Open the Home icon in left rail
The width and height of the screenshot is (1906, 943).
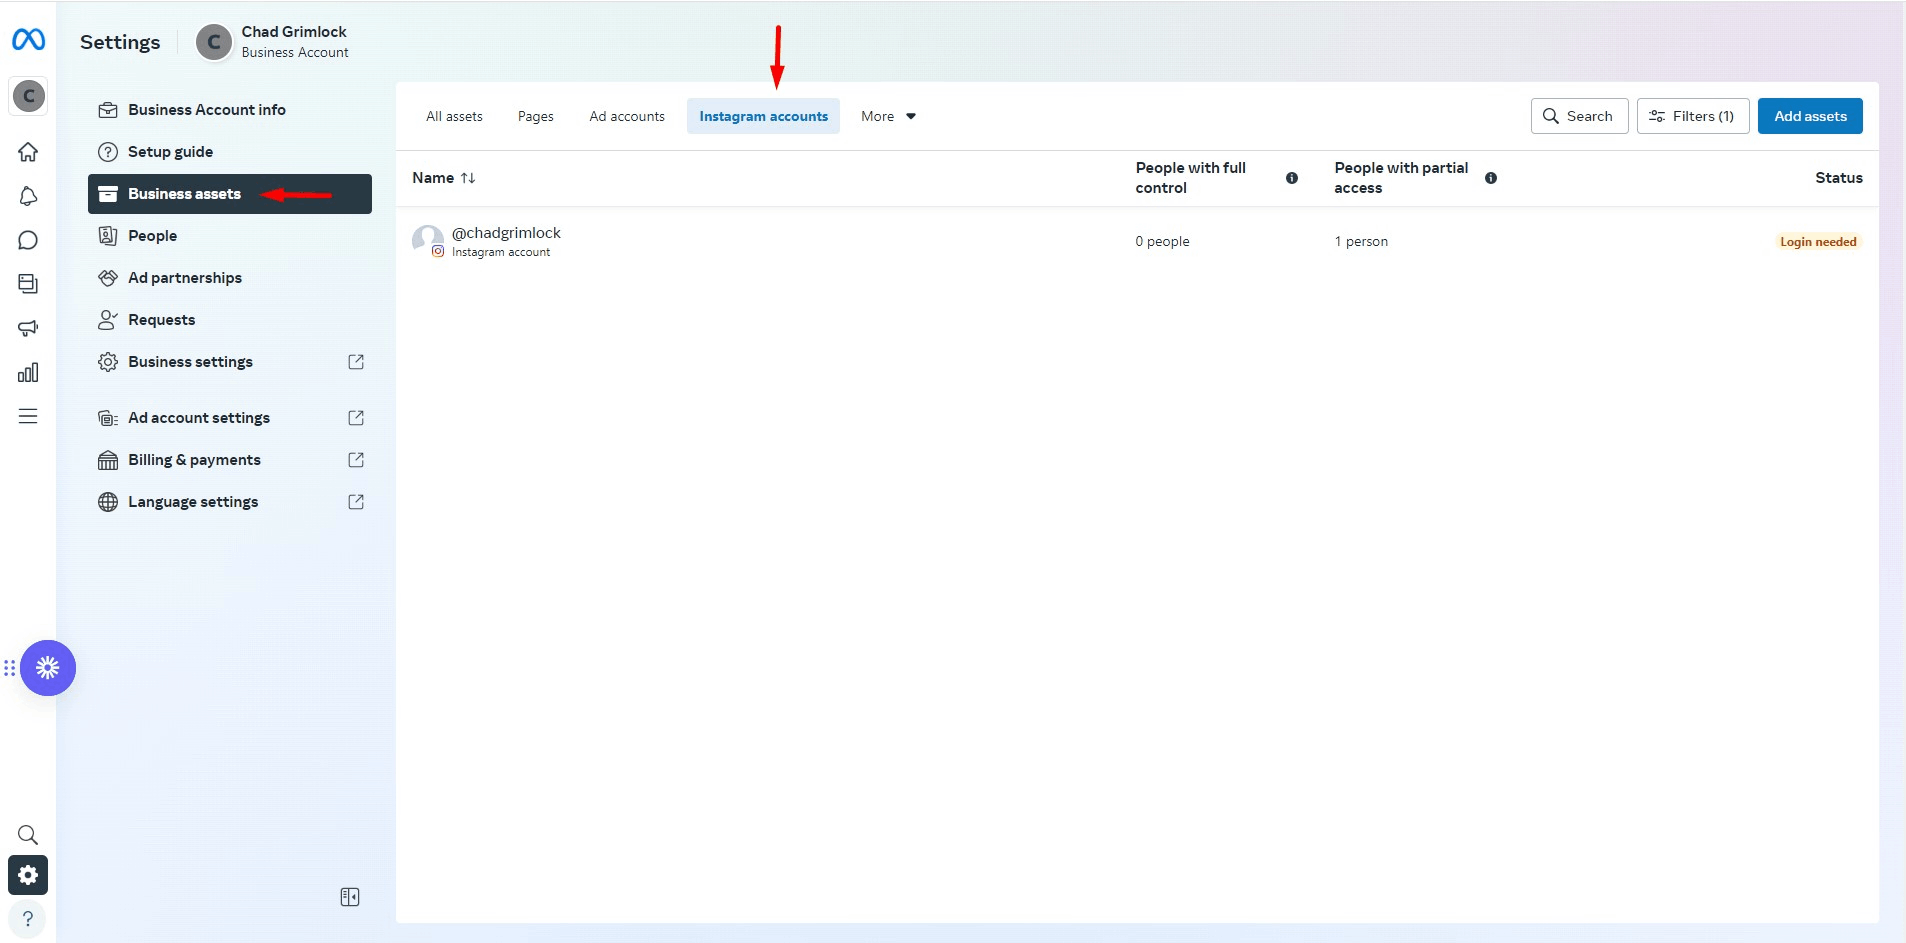(28, 152)
